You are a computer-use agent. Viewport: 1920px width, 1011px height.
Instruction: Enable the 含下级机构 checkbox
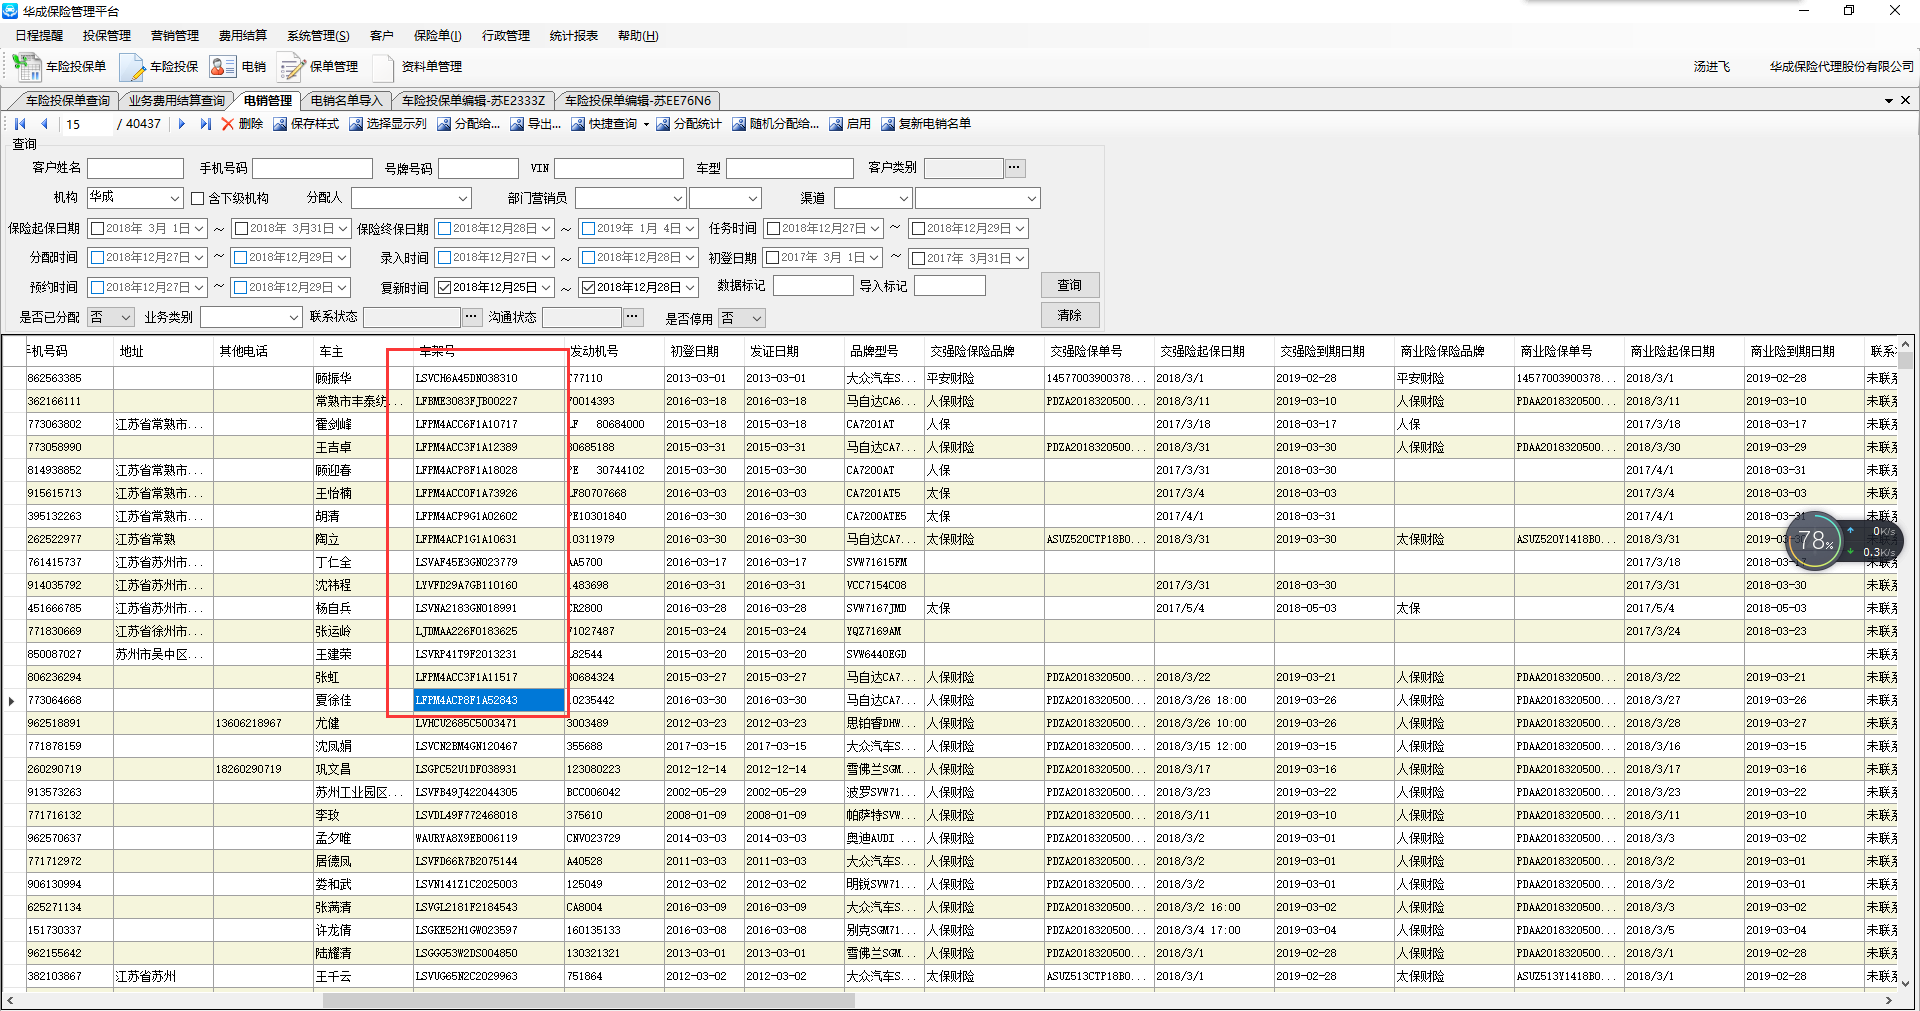point(198,199)
